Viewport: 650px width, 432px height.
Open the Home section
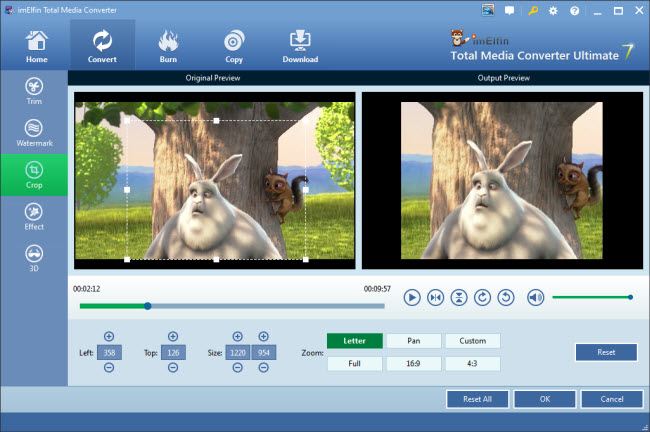(36, 46)
